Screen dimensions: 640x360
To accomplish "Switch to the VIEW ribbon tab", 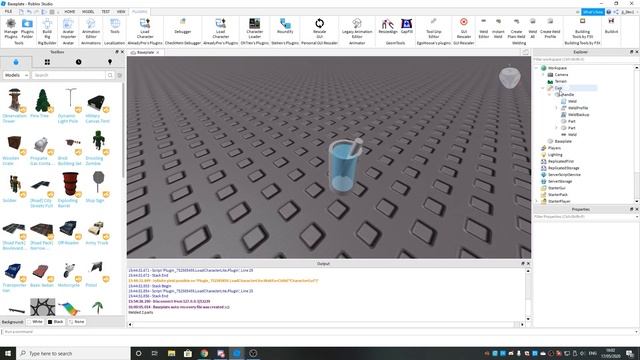I will tap(121, 11).
